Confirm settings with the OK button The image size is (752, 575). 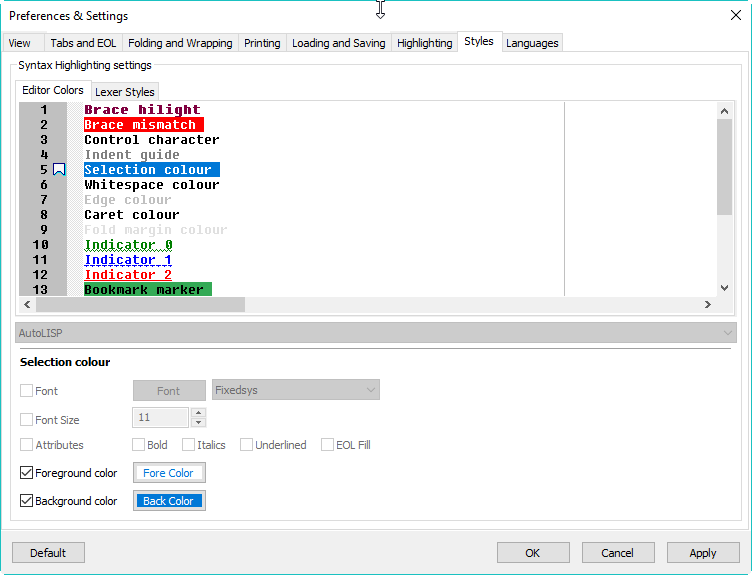click(533, 553)
